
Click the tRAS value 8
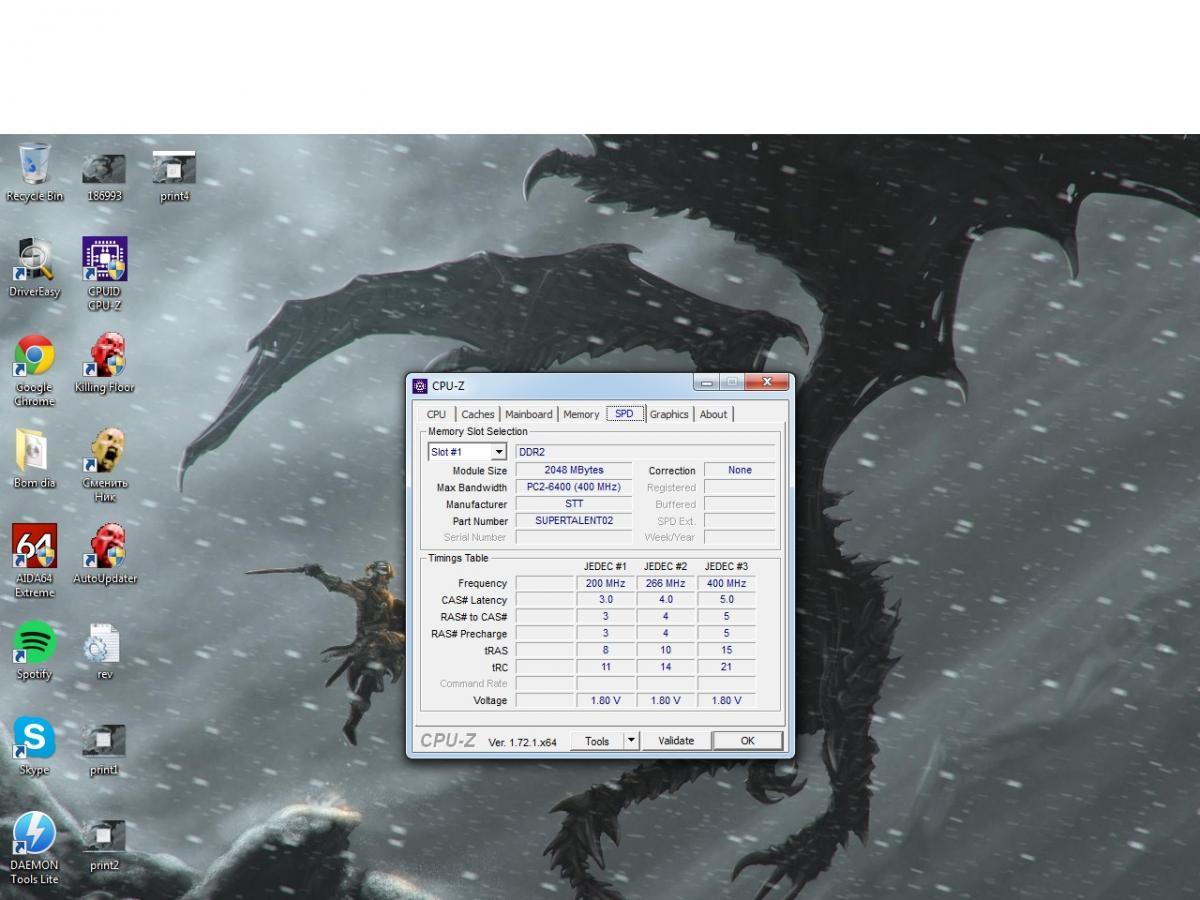[x=606, y=650]
